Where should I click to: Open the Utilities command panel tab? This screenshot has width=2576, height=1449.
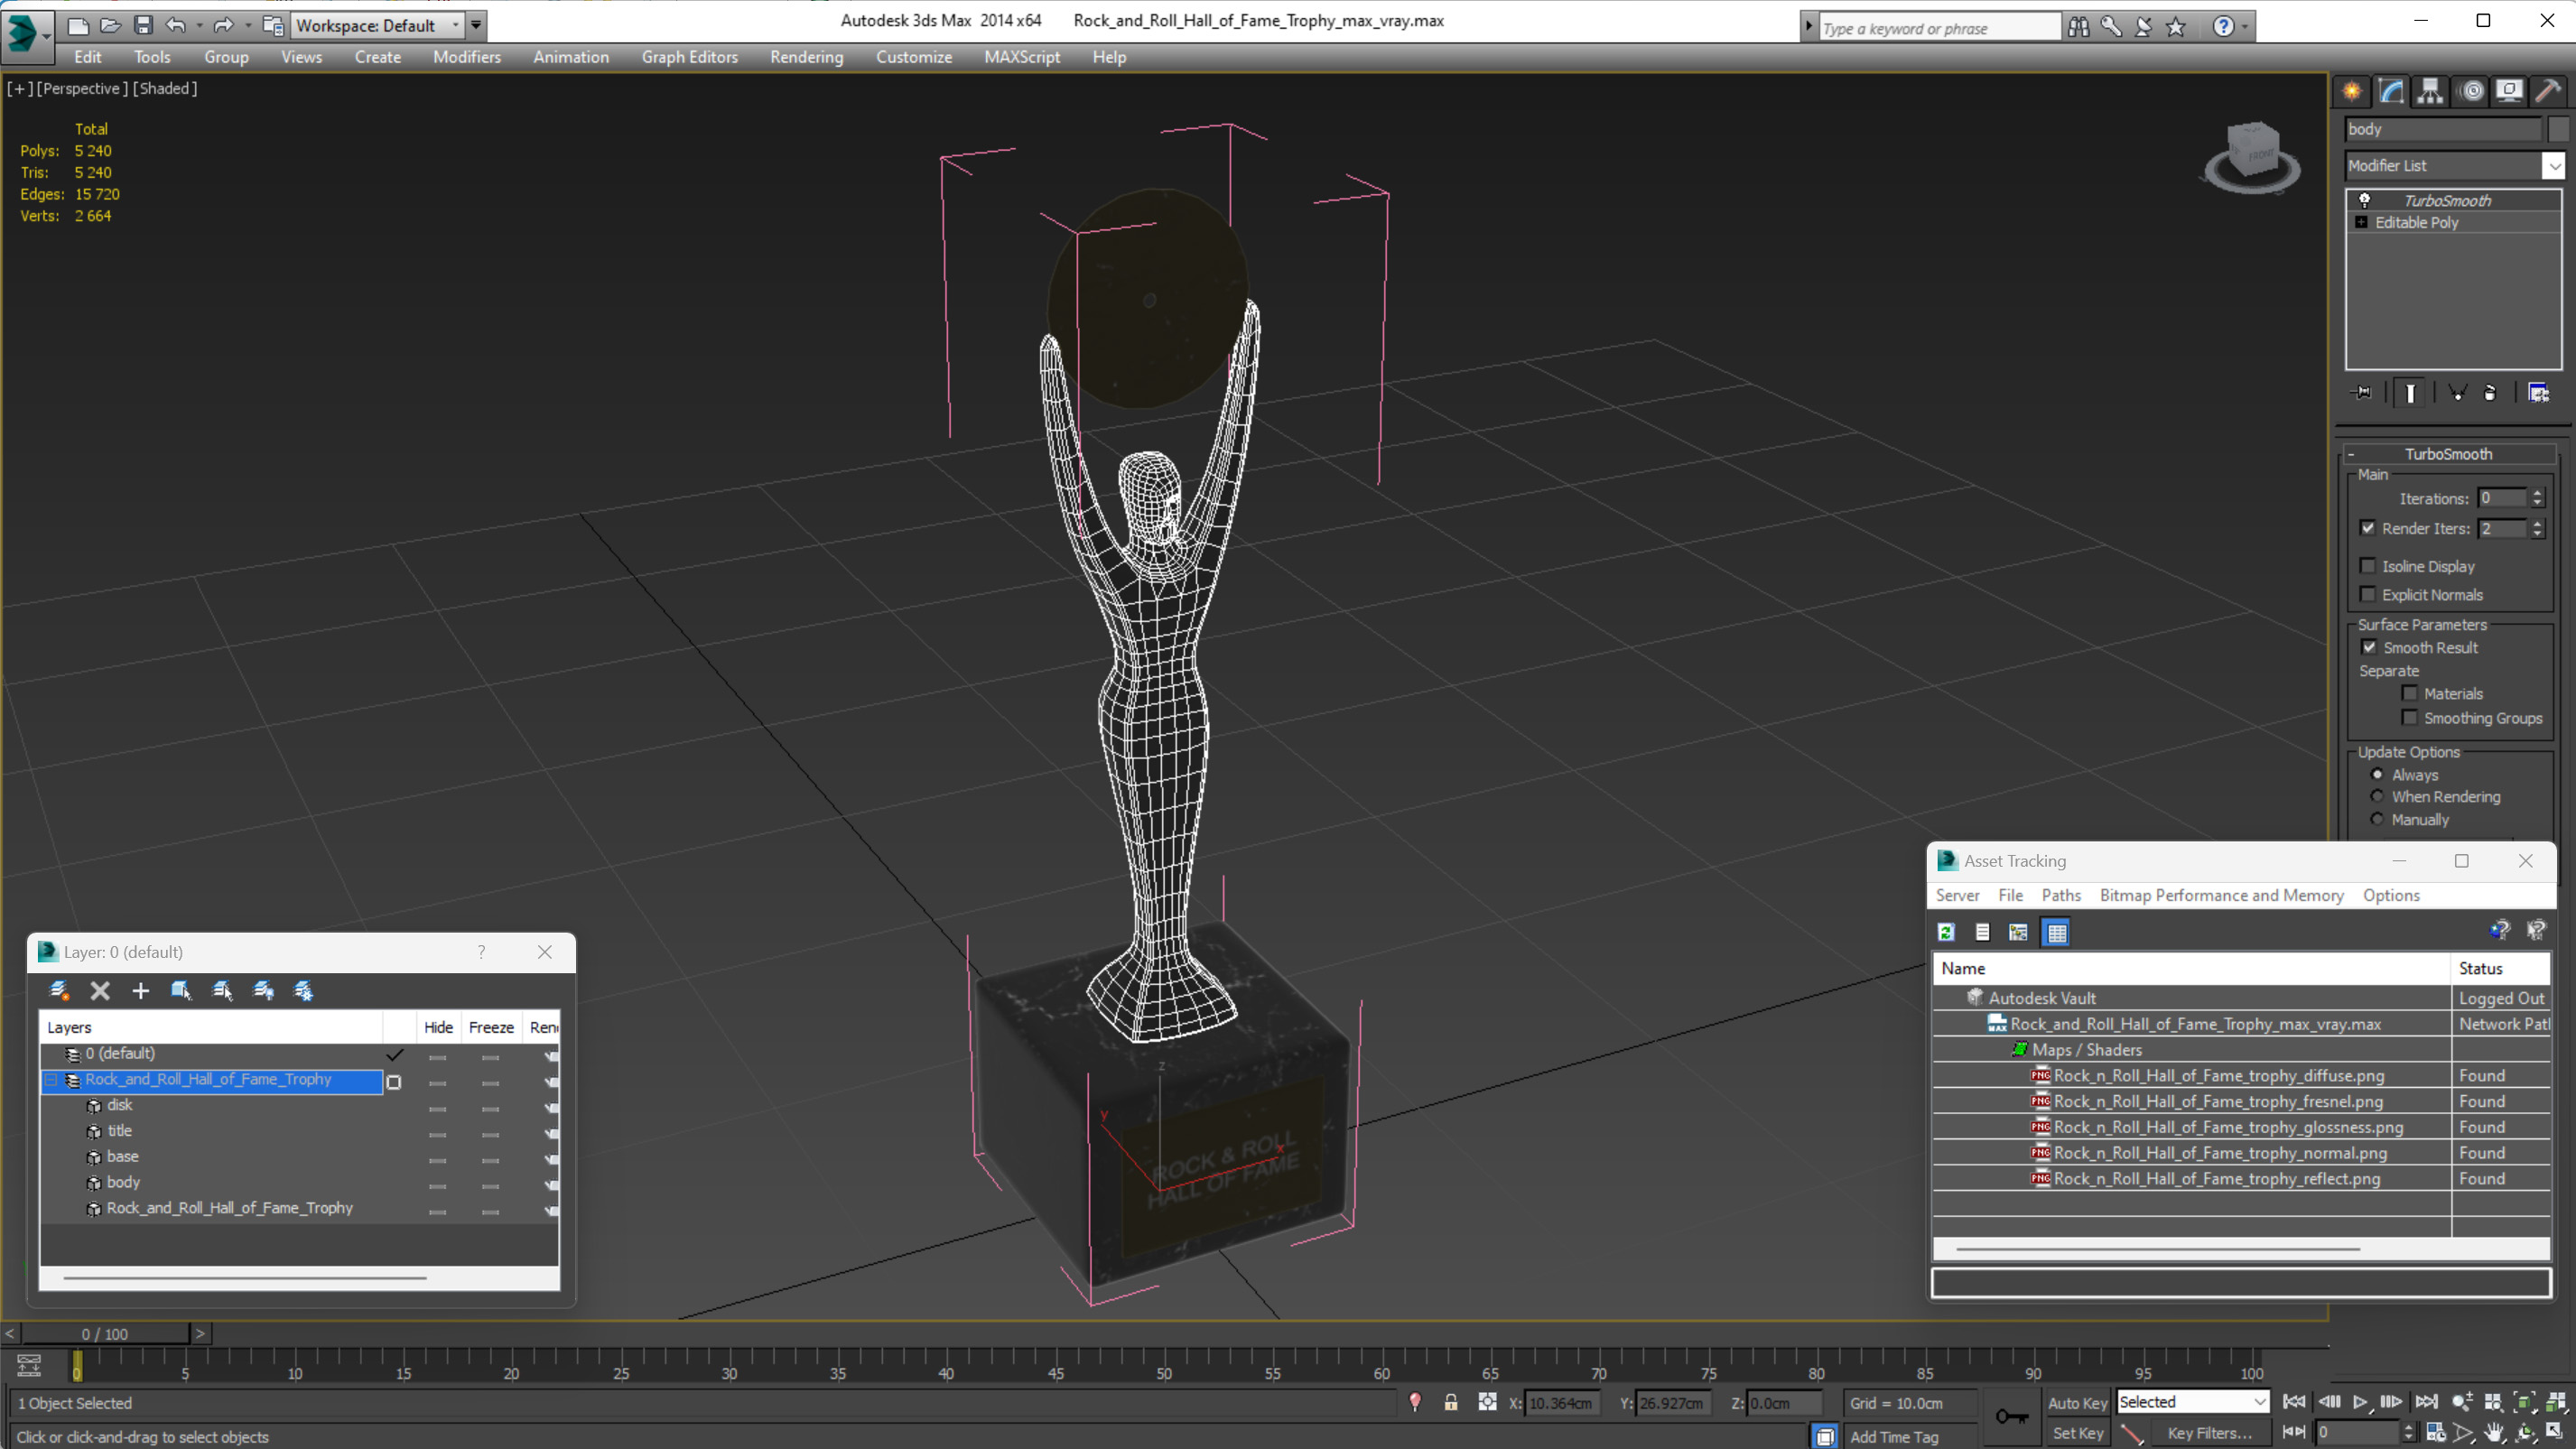pos(2548,91)
